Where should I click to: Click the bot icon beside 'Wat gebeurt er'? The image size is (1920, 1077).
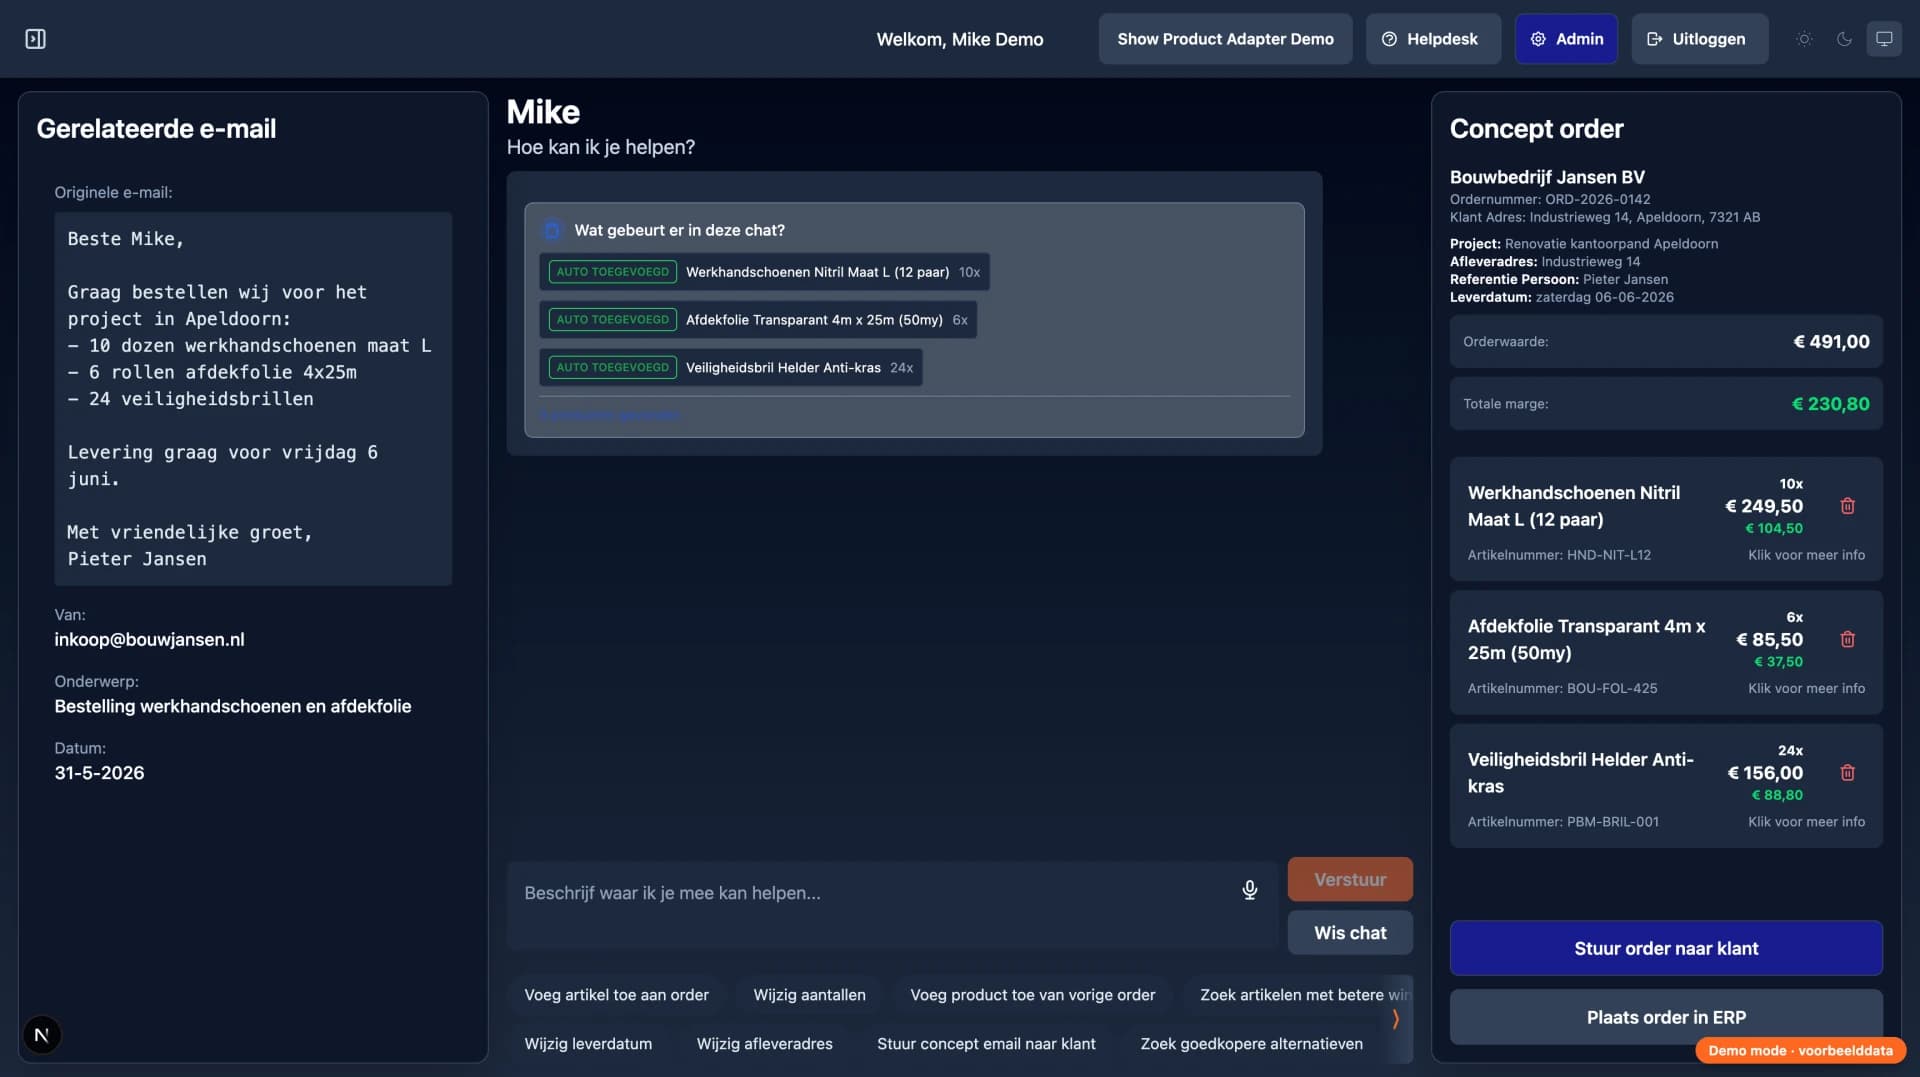point(551,230)
